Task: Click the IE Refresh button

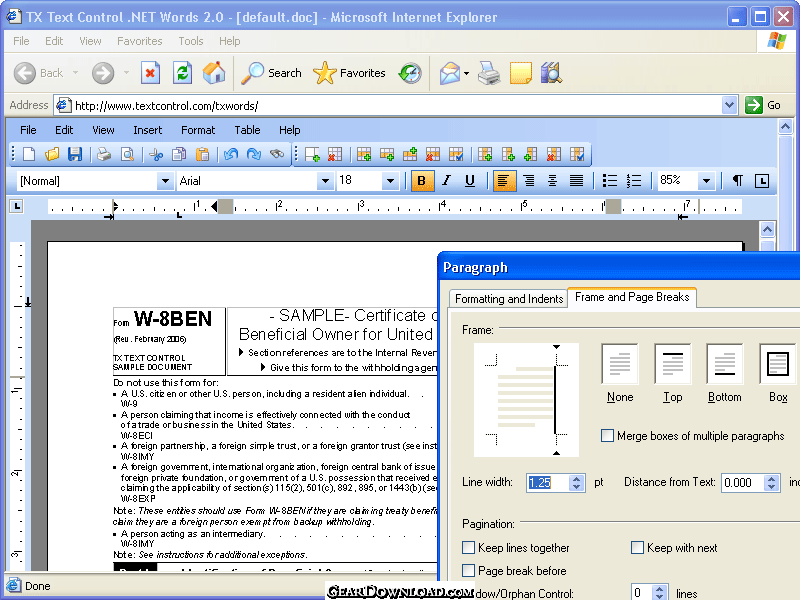Action: [182, 73]
